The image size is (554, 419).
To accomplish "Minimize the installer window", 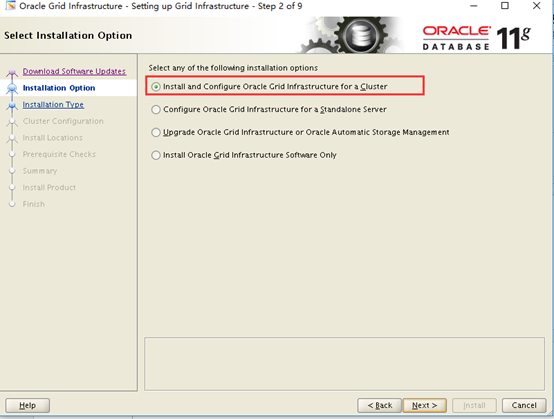I will 473,6.
